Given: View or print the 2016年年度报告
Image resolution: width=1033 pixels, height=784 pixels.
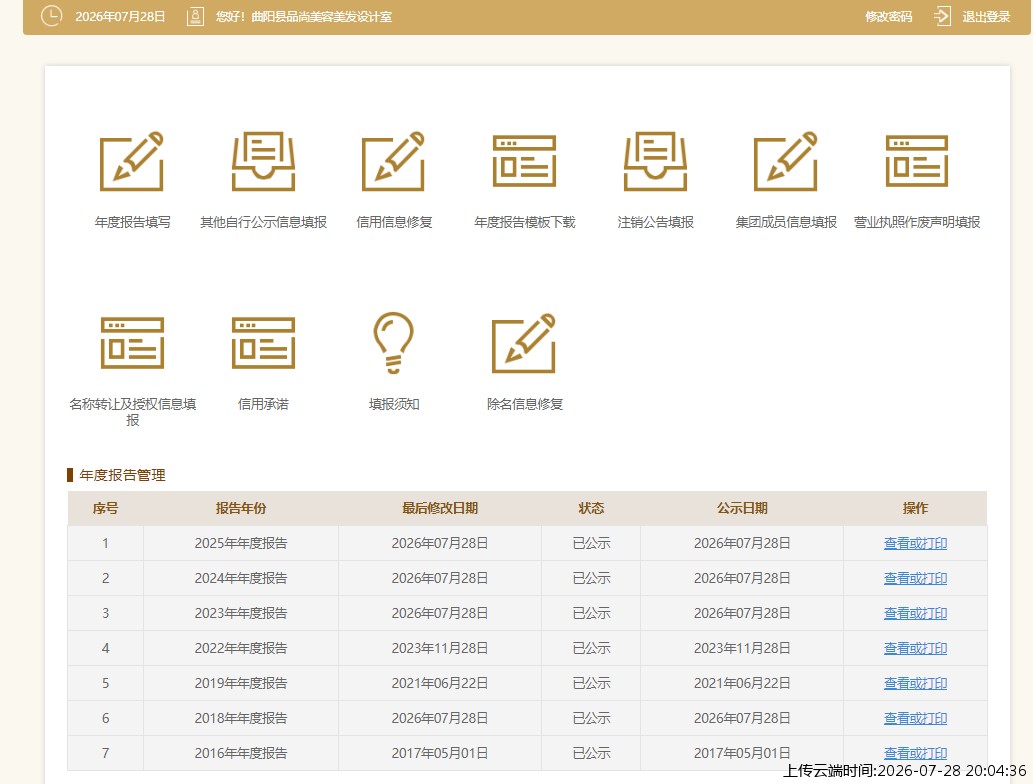Looking at the screenshot, I should click(915, 752).
